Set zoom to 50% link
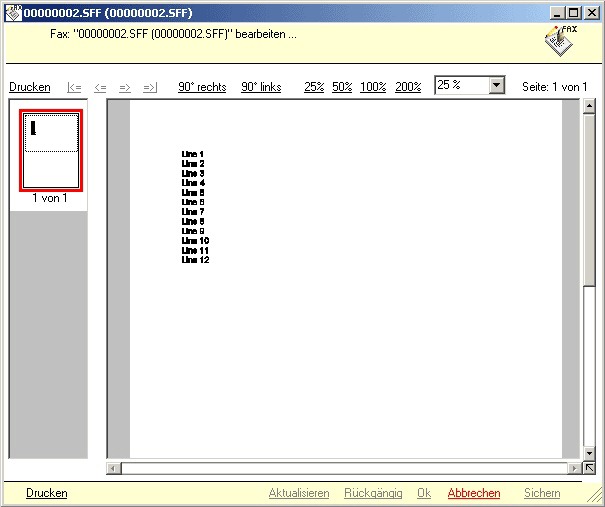Viewport: 605px width, 507px height. click(342, 87)
